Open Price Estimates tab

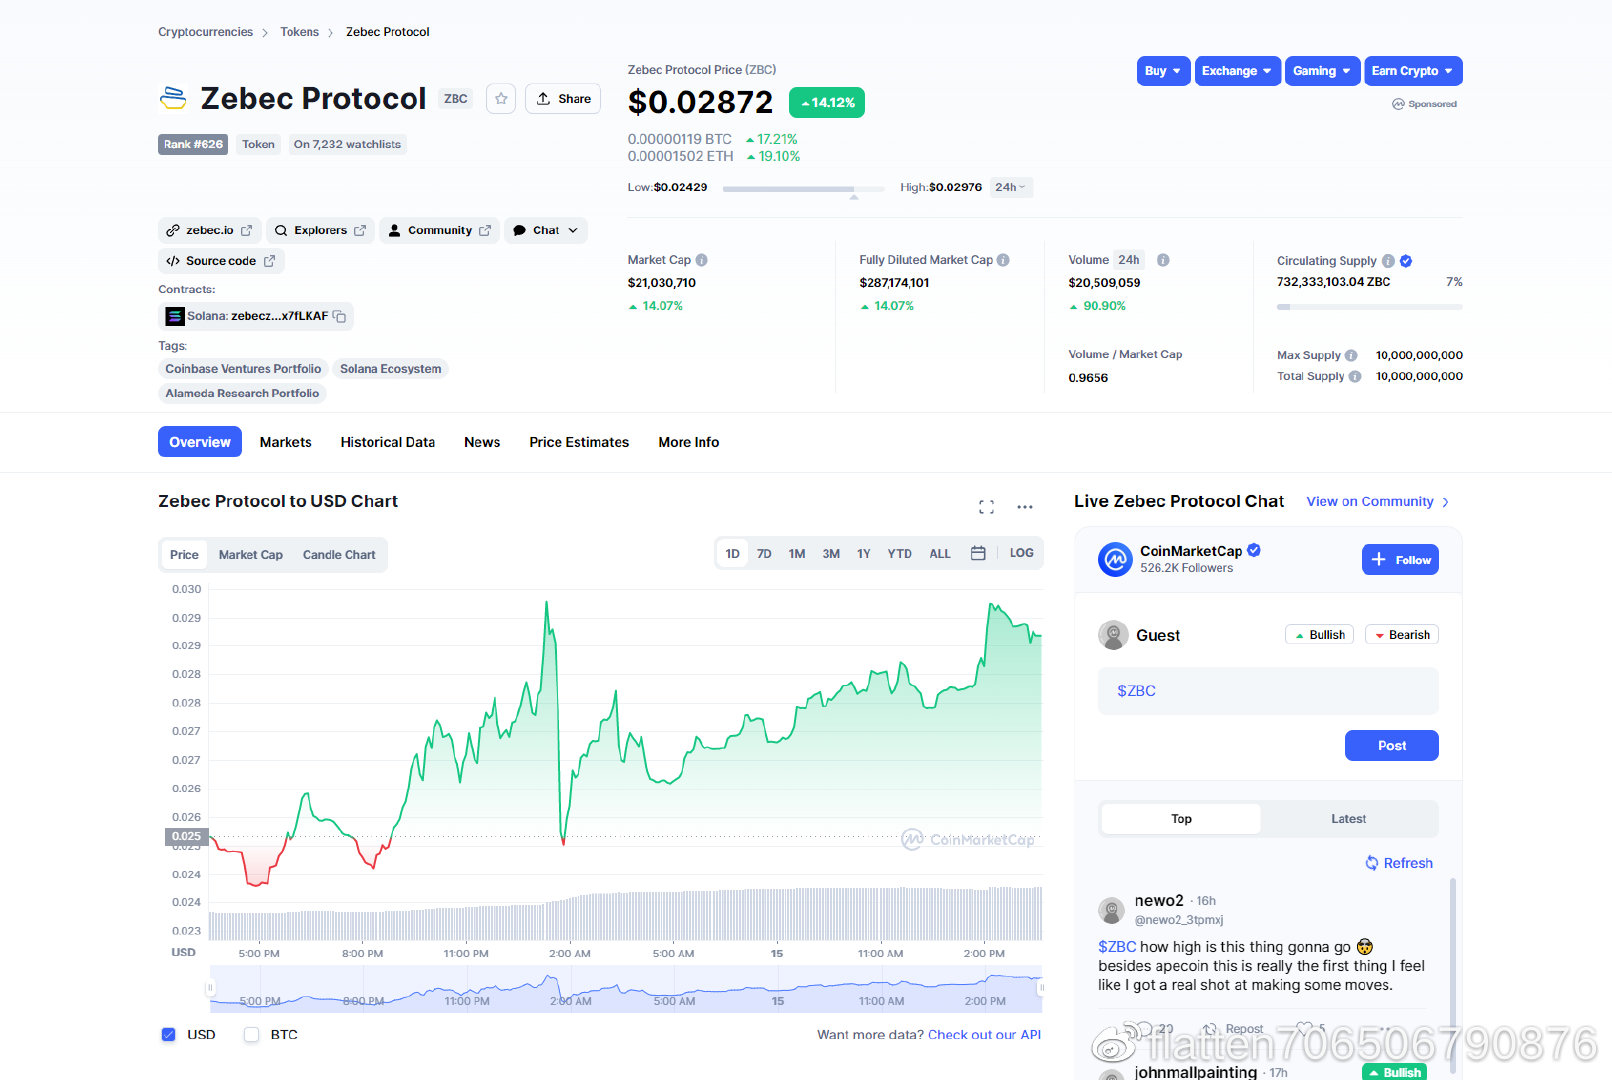coord(579,442)
